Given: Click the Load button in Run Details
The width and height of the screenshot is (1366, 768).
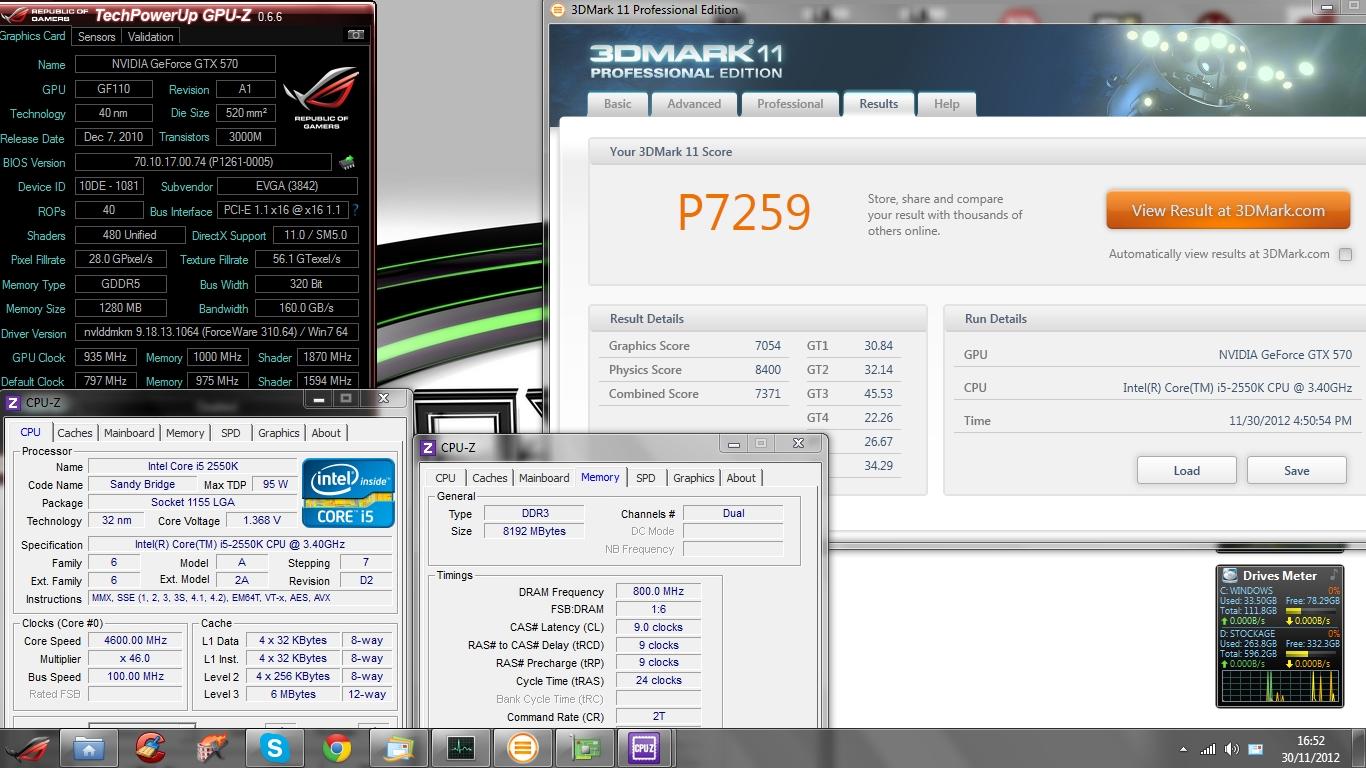Looking at the screenshot, I should [1186, 471].
